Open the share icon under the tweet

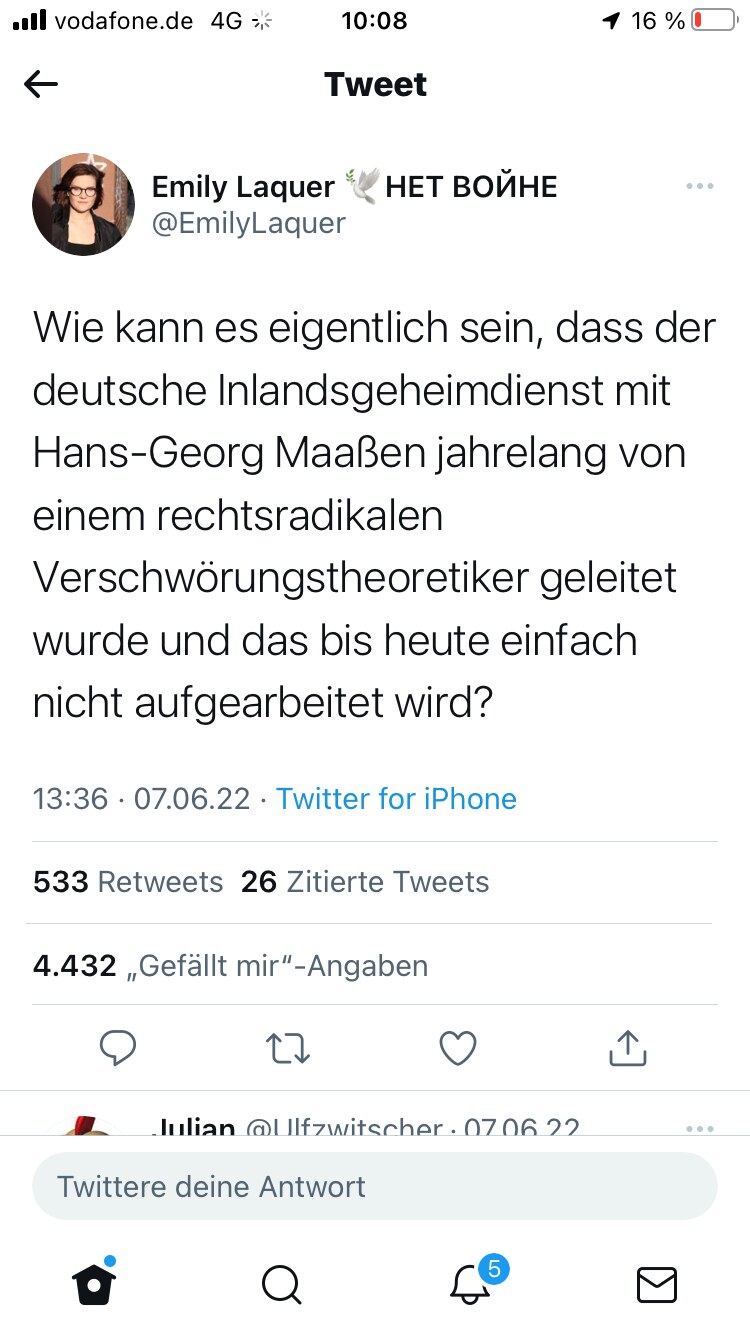627,1047
